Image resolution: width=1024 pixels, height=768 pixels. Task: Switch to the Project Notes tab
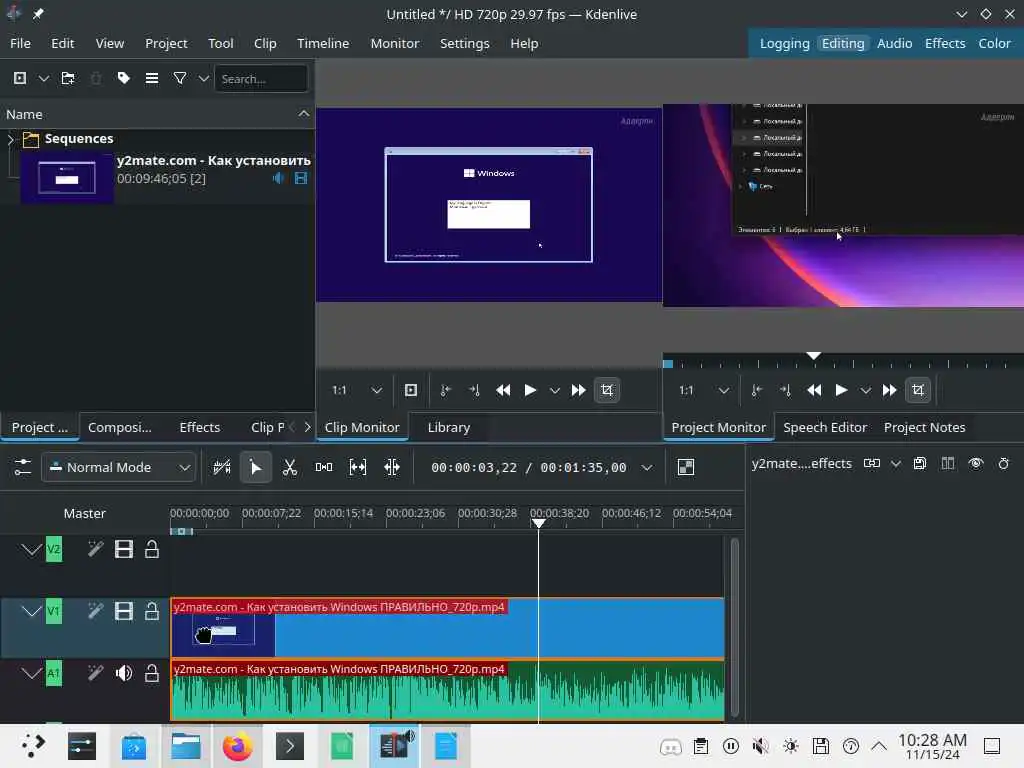[924, 427]
